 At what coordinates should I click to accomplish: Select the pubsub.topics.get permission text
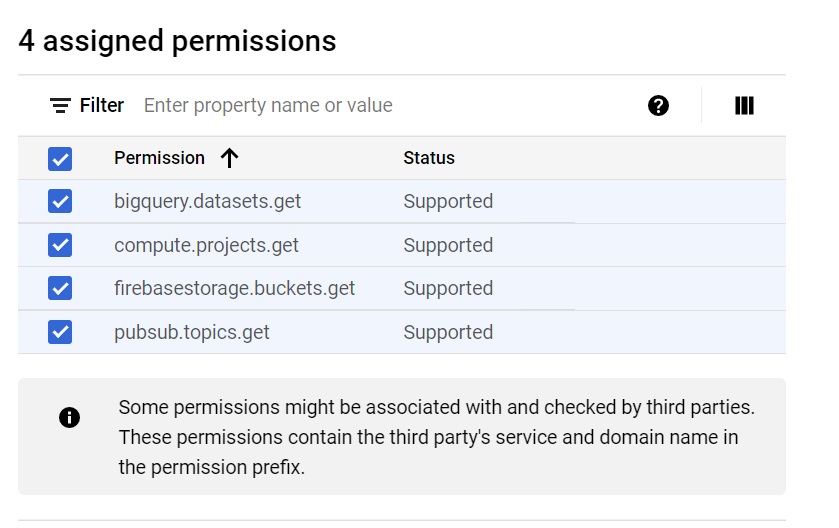pyautogui.click(x=192, y=332)
